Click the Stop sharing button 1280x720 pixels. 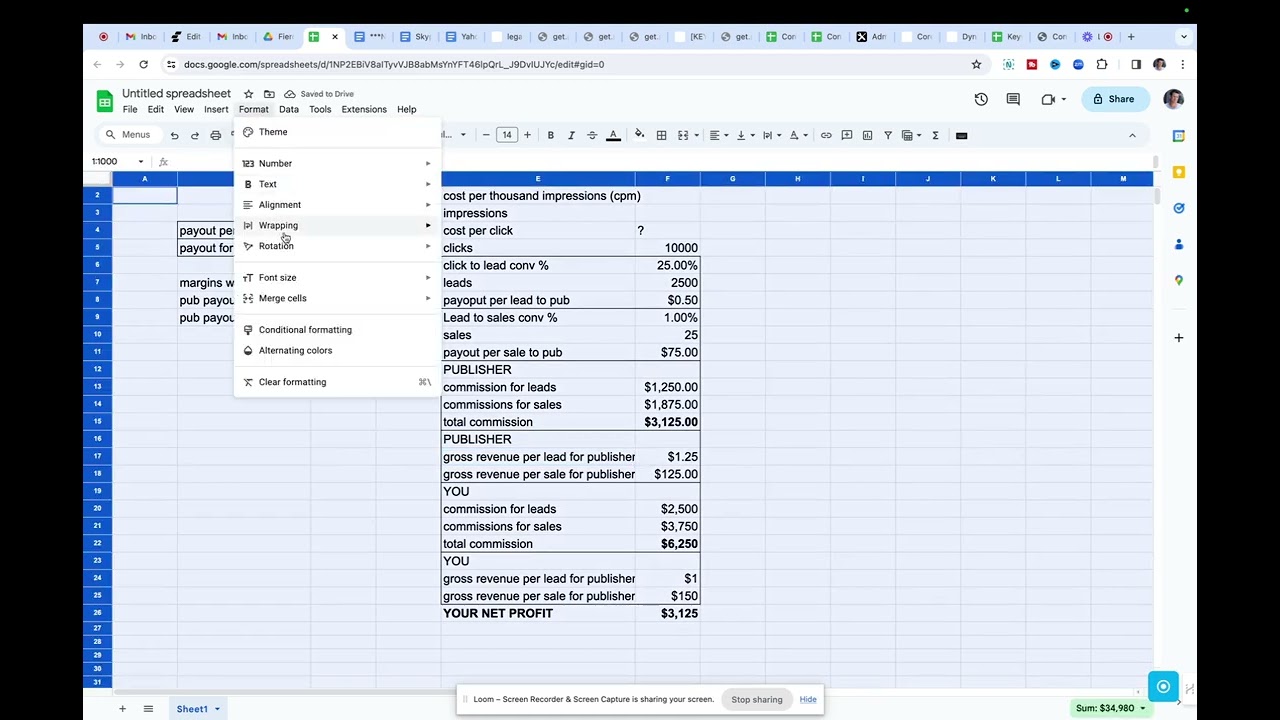point(757,699)
